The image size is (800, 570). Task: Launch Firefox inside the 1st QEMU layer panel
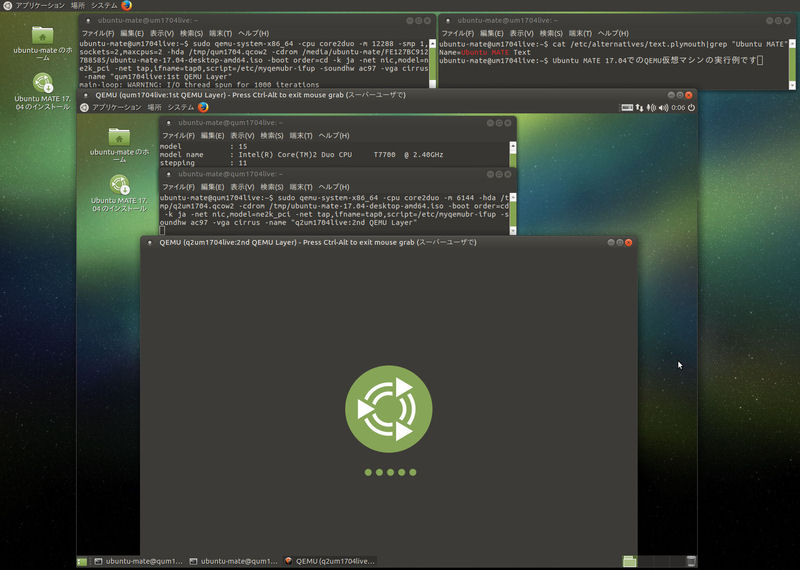[203, 107]
